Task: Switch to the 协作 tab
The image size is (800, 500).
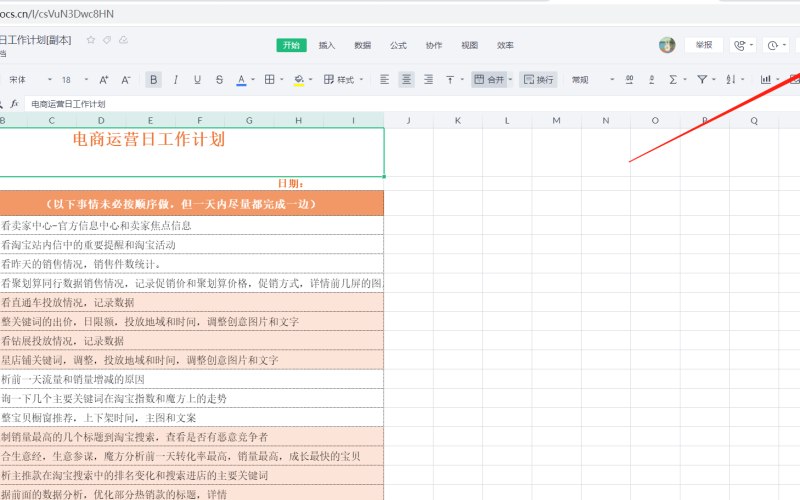Action: pyautogui.click(x=434, y=45)
